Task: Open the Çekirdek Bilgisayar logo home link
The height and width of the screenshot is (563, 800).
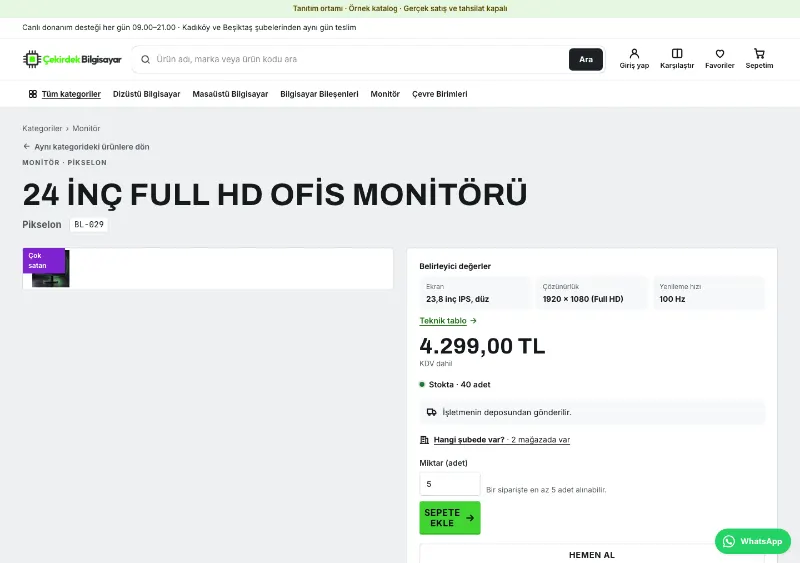Action: 72,59
